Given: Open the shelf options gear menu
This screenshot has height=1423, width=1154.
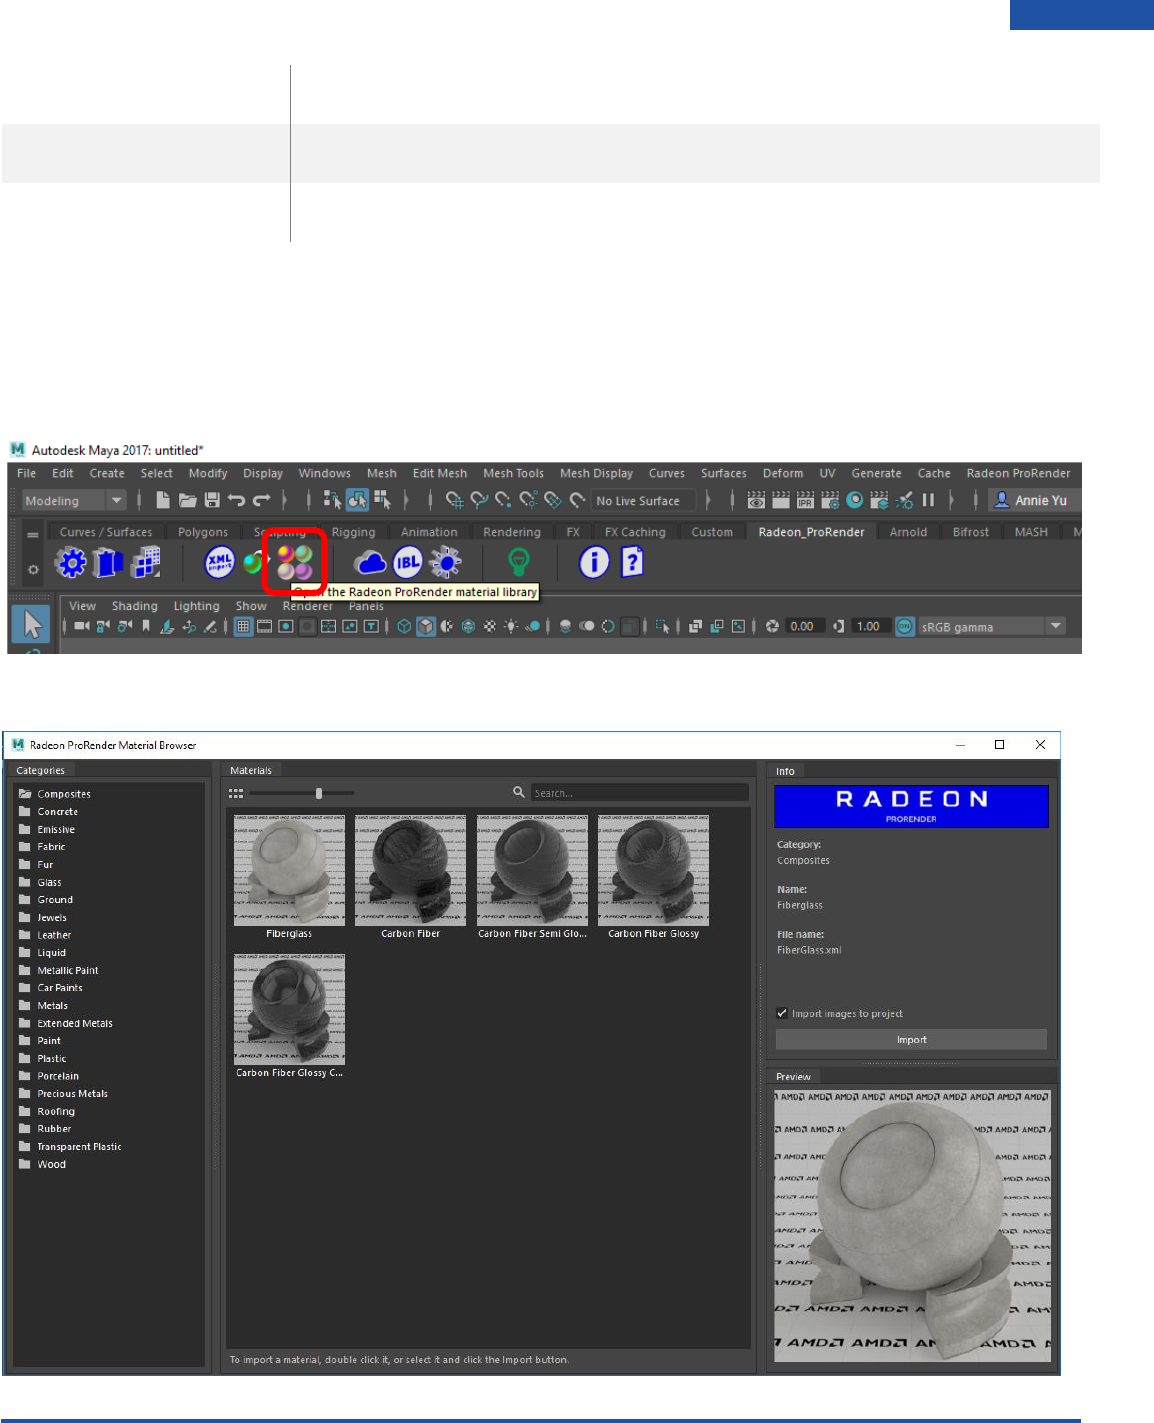Looking at the screenshot, I should 33,569.
